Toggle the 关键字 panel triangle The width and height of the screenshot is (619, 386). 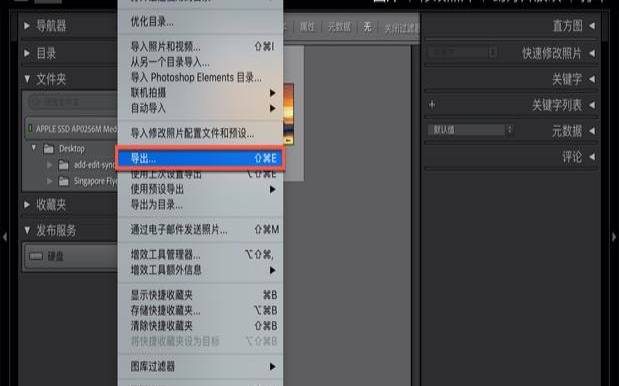coord(592,79)
